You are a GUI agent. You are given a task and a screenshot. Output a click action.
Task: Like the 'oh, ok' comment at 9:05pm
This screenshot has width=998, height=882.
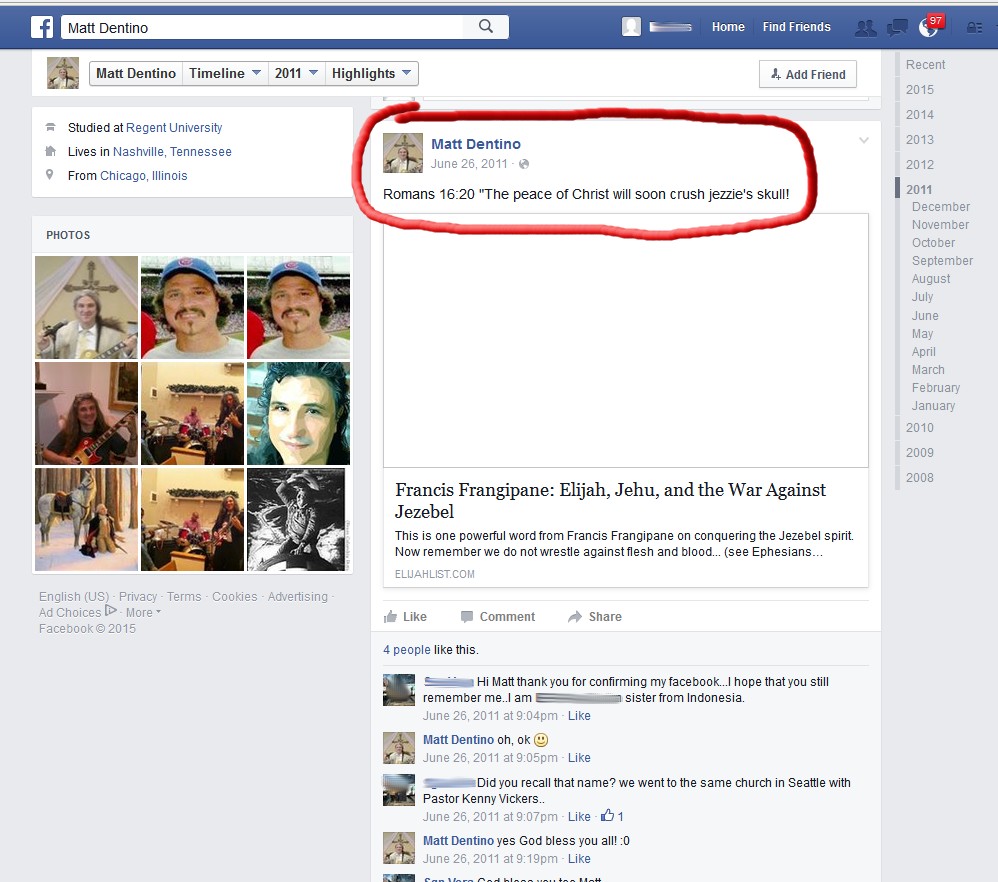tap(579, 758)
